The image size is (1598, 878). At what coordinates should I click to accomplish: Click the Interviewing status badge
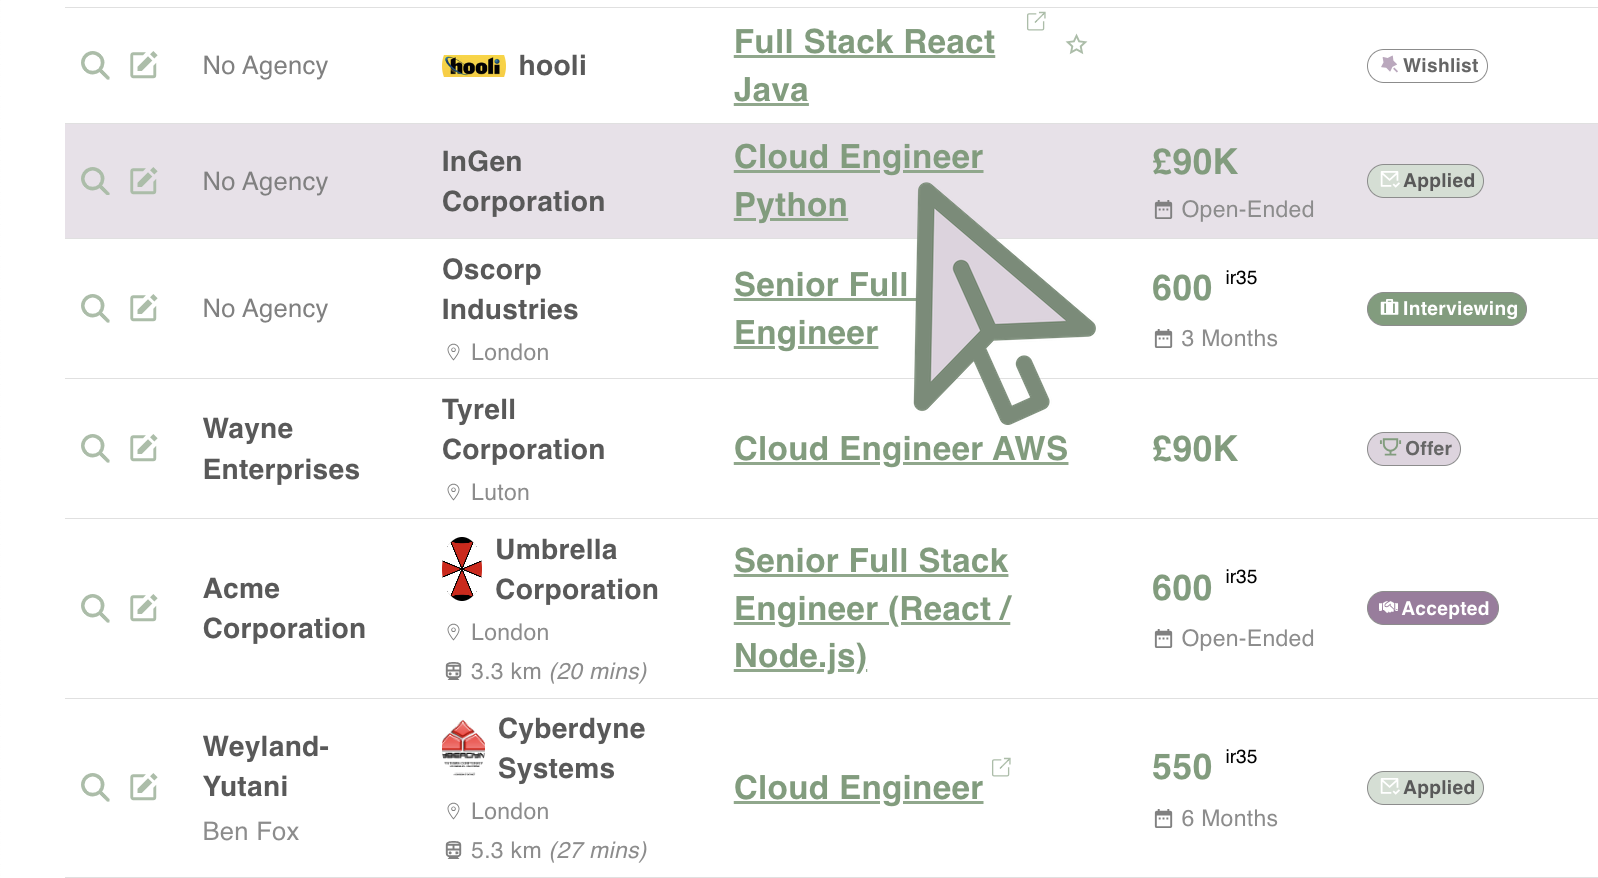click(x=1447, y=308)
